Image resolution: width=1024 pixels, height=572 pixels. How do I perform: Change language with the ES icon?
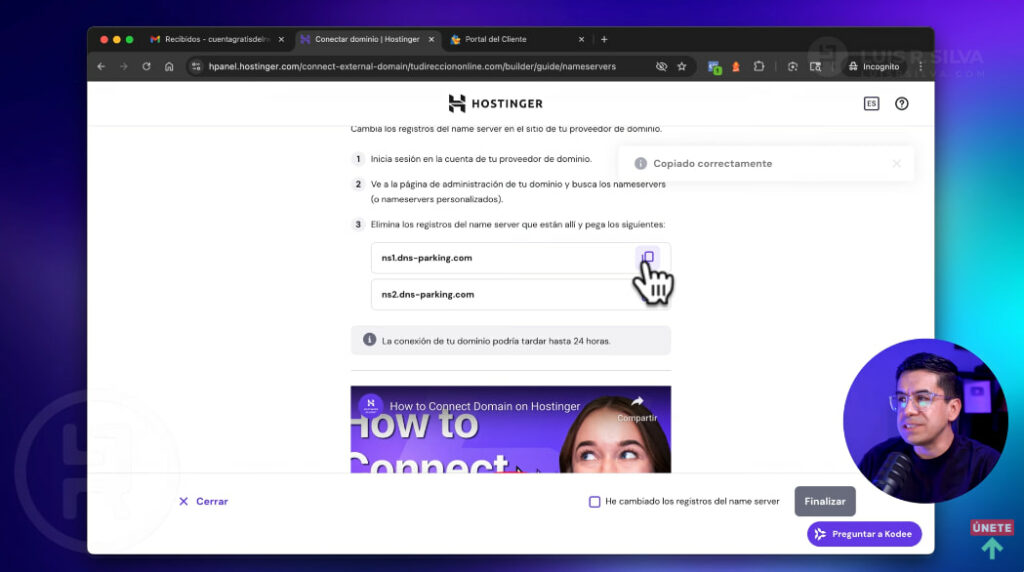[871, 104]
